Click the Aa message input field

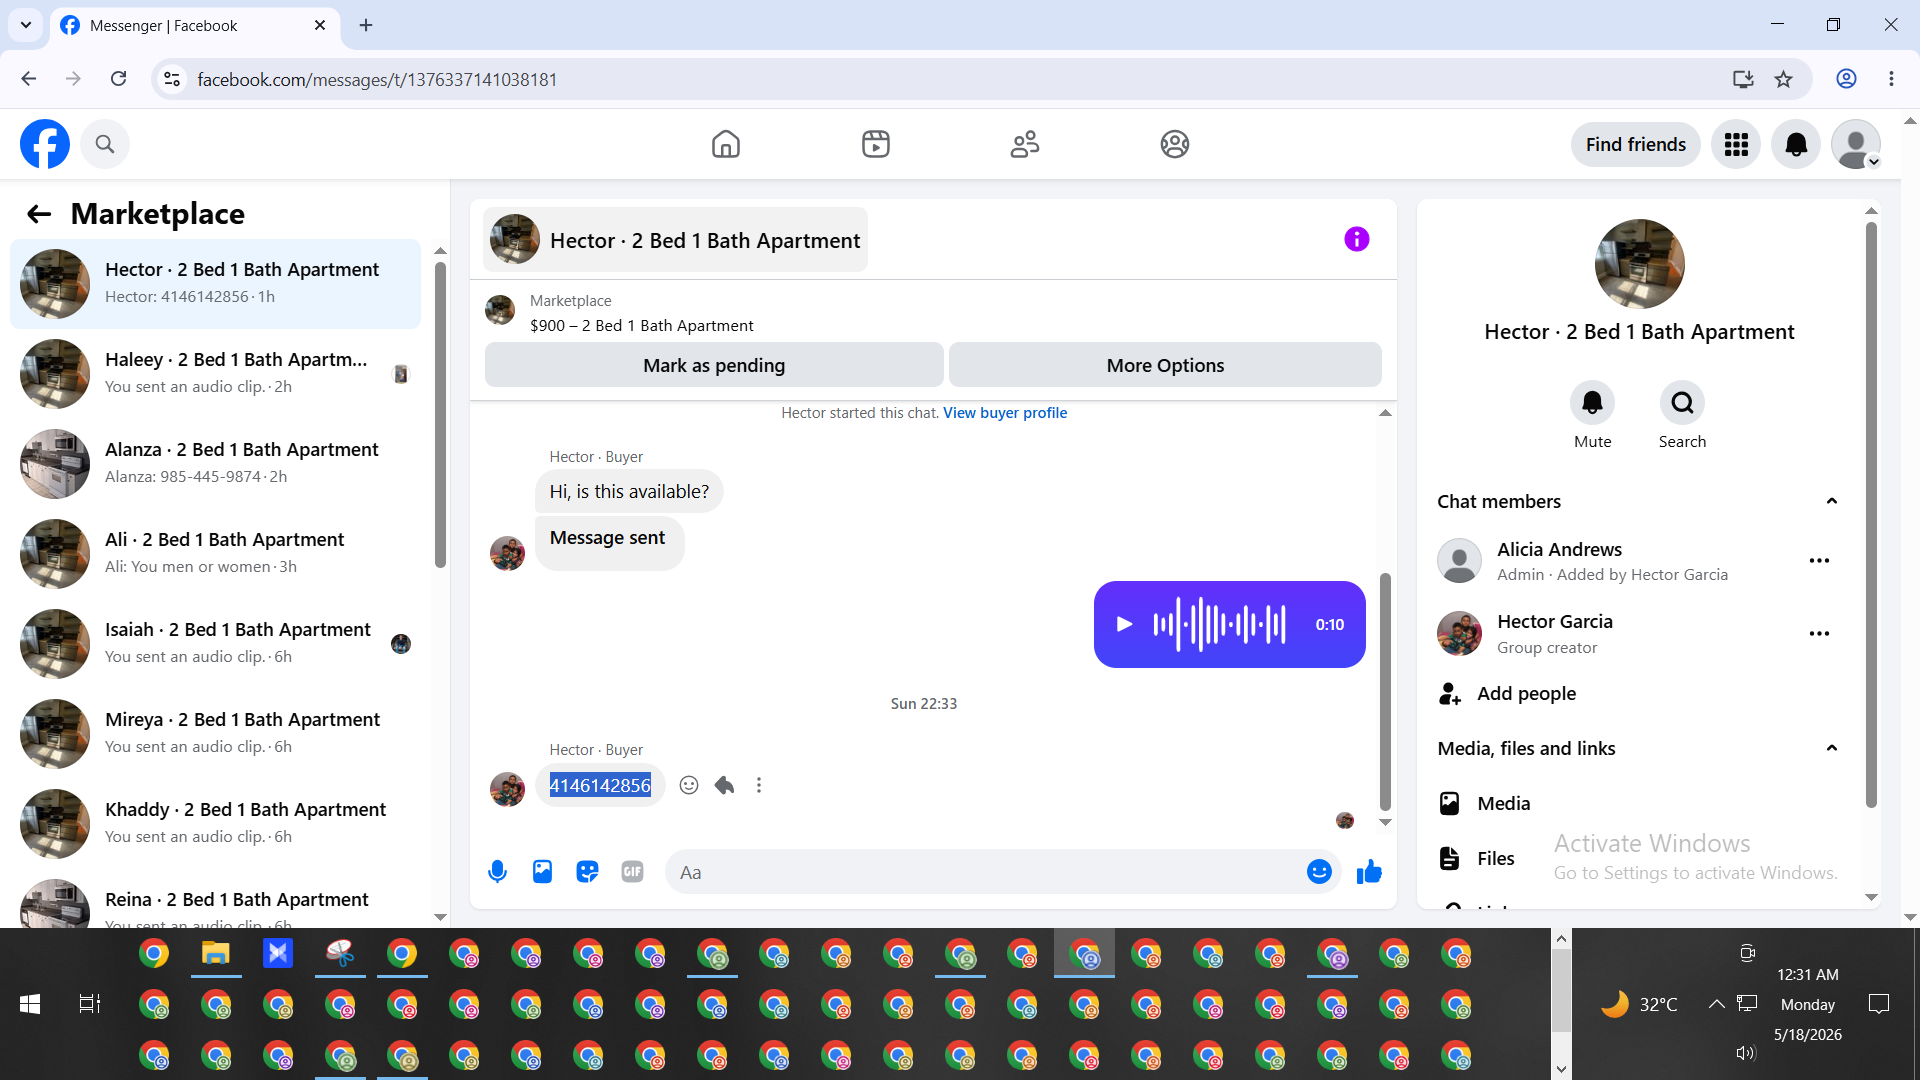click(985, 872)
